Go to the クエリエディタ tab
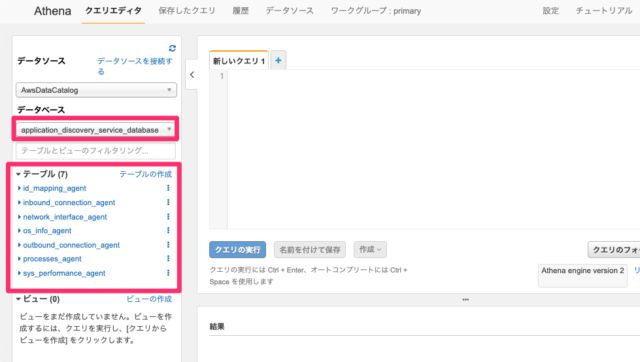The image size is (640, 362). coord(113,11)
